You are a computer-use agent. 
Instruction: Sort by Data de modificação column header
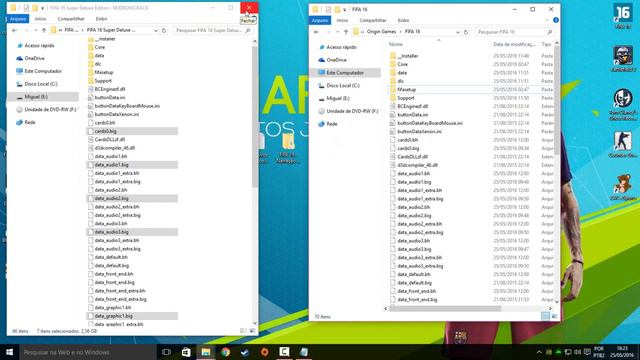coord(514,44)
